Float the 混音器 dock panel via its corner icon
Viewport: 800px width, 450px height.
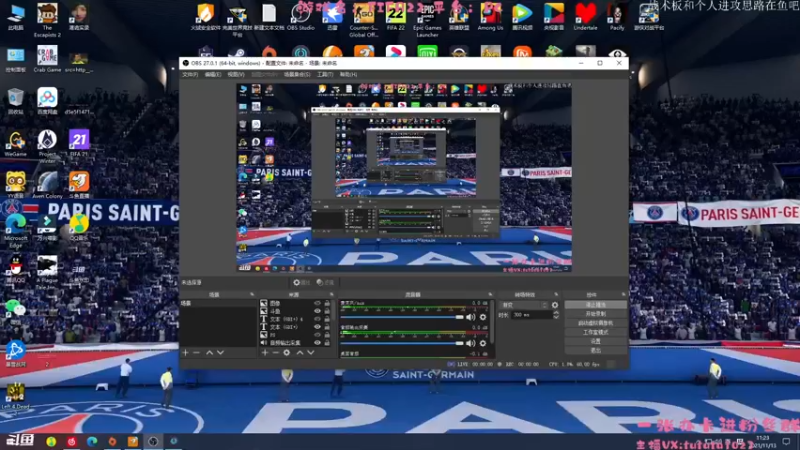click(490, 294)
